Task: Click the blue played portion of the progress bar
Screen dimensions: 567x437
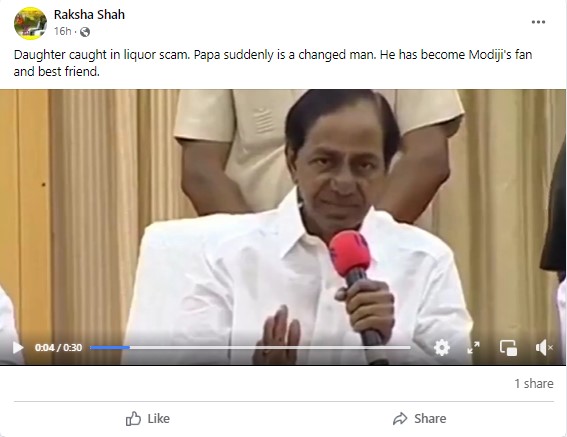Action: (x=110, y=348)
